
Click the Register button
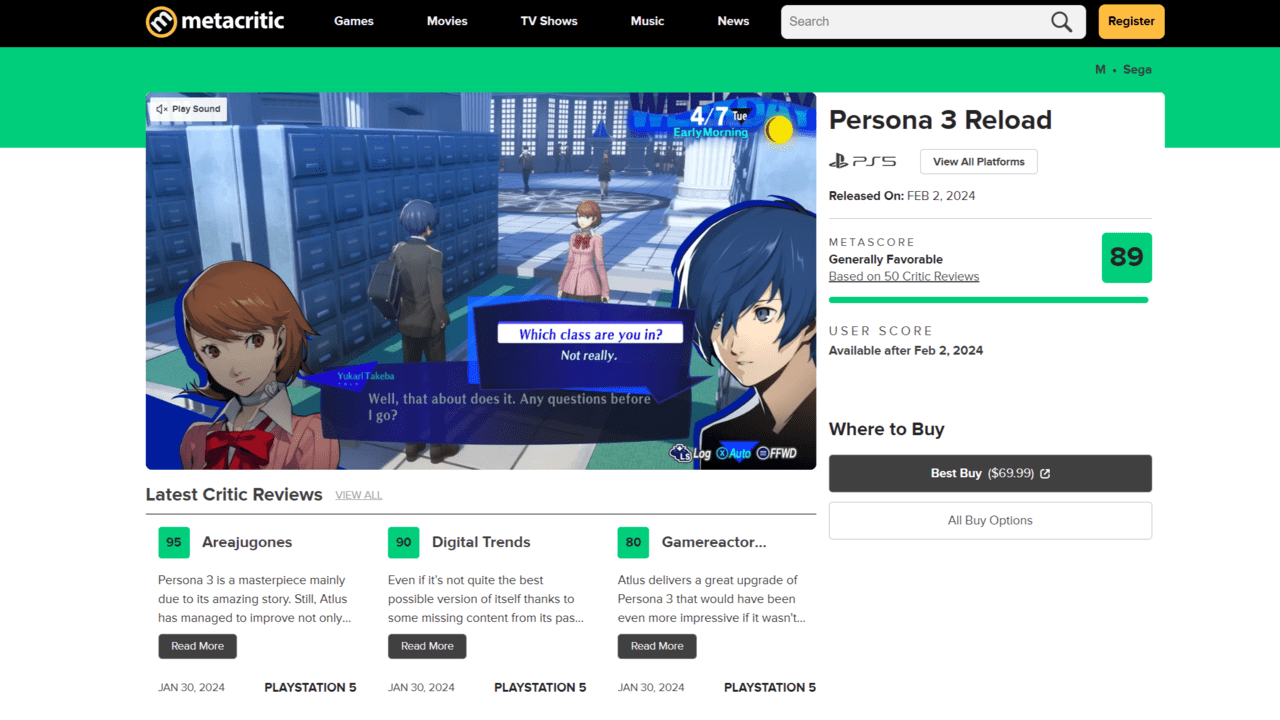[x=1131, y=21]
